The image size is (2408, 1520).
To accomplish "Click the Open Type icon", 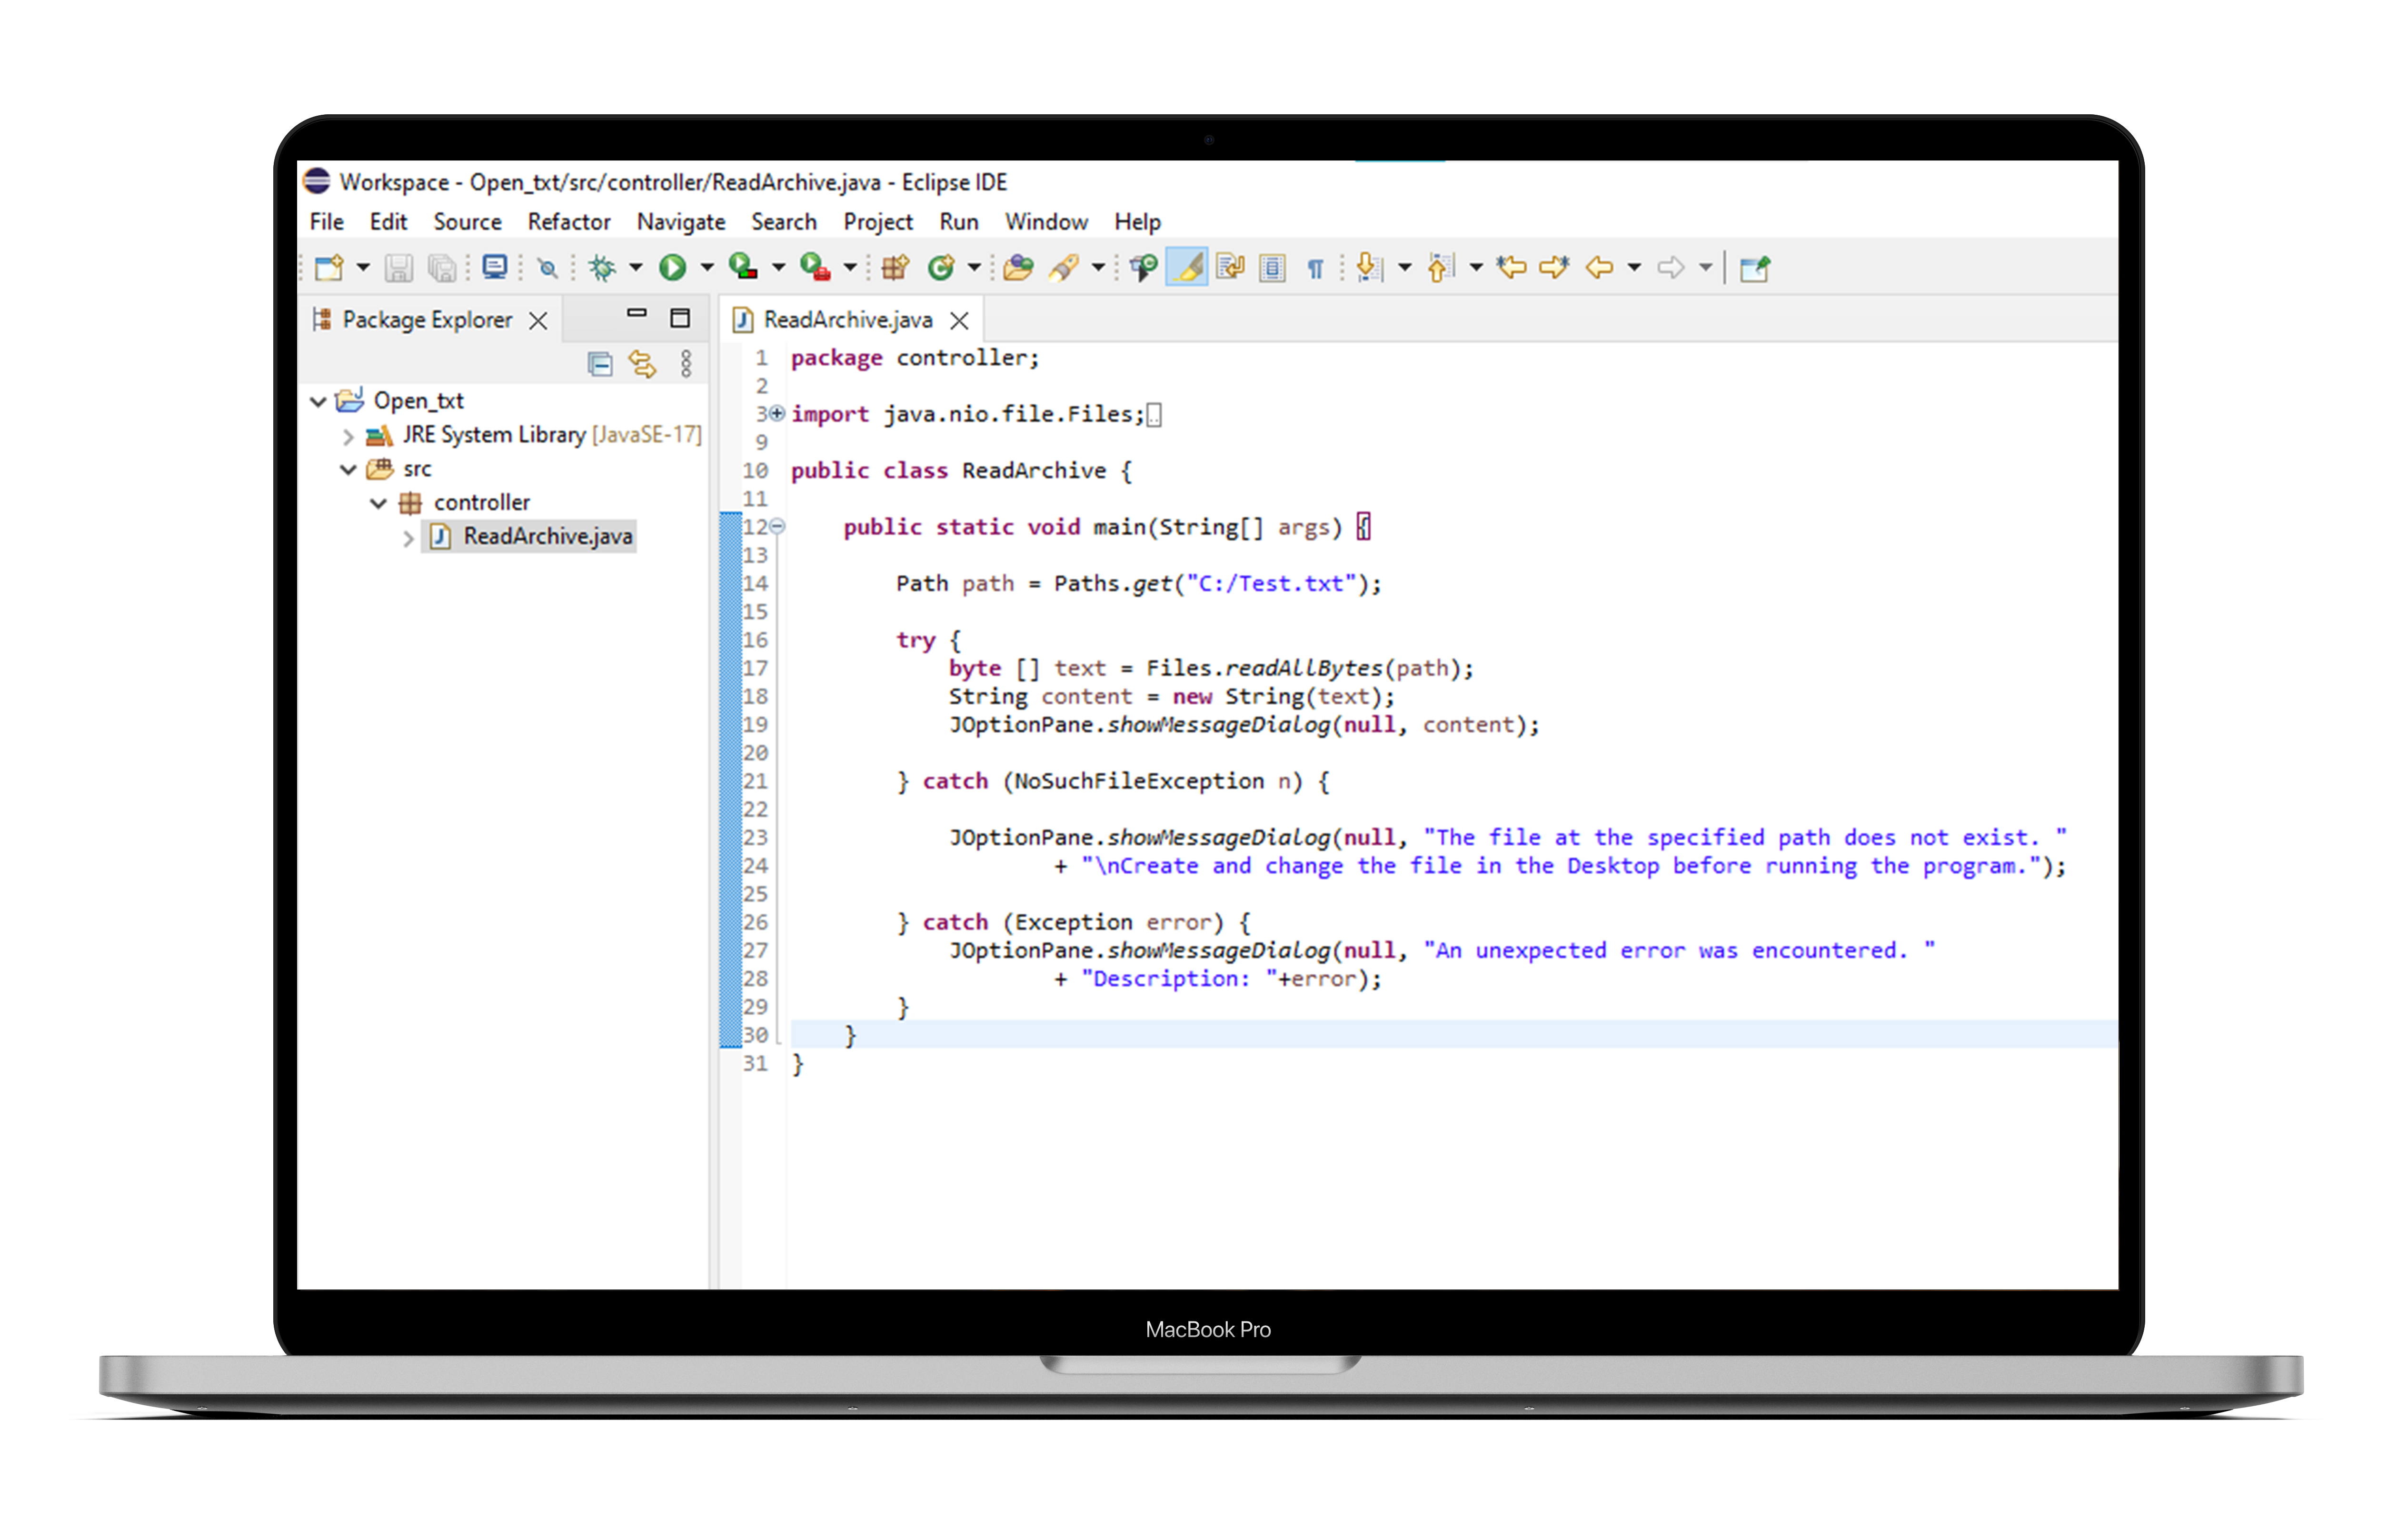I will (x=1017, y=267).
